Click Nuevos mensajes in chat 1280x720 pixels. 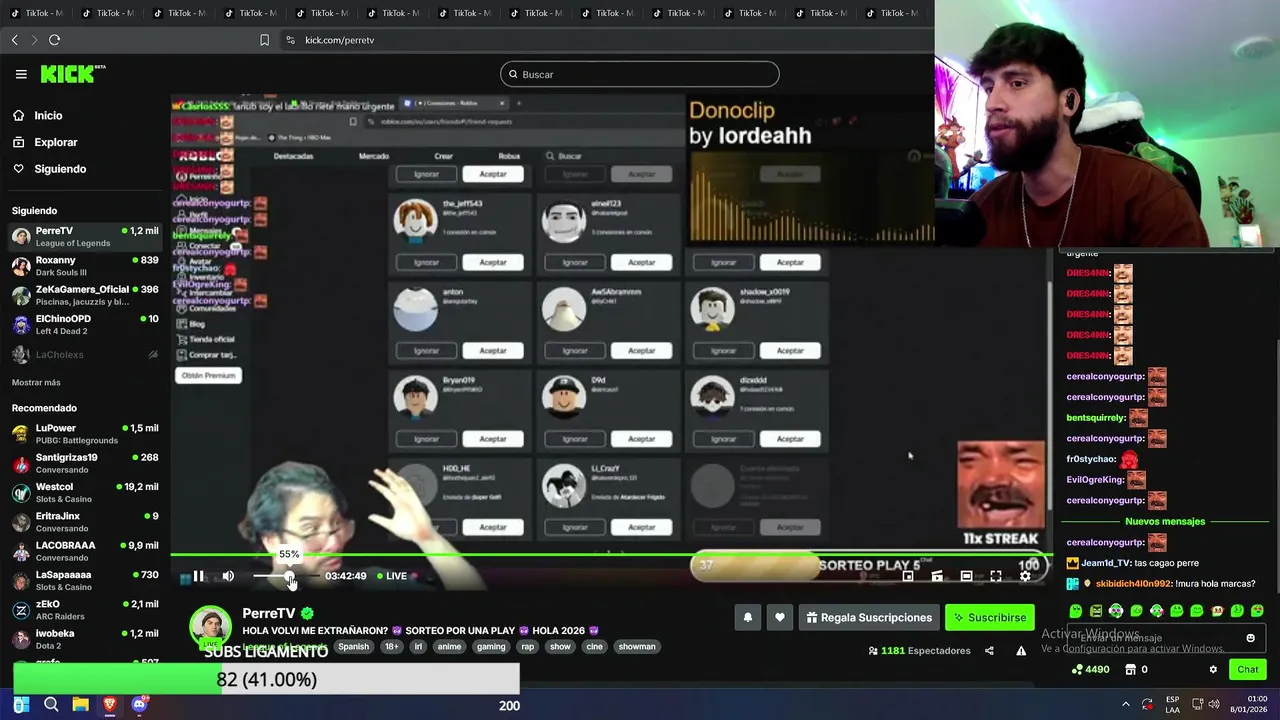(x=1165, y=521)
